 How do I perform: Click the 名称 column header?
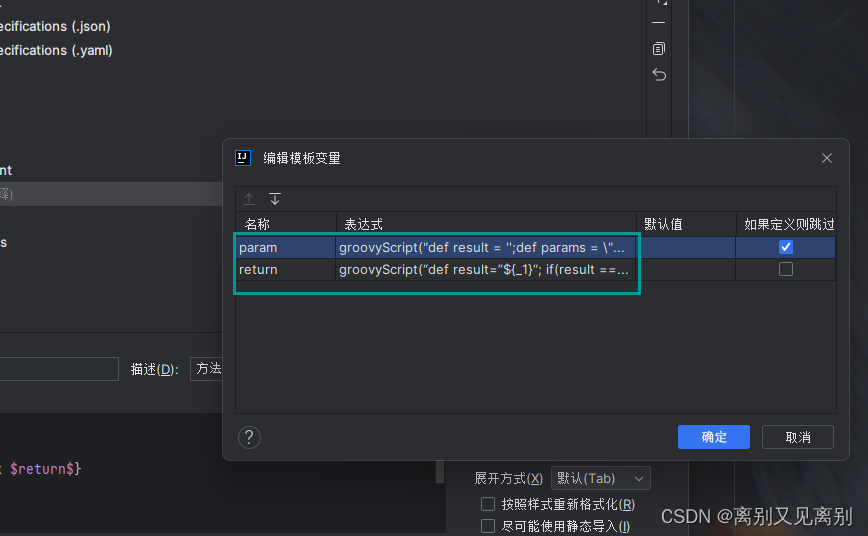coord(286,224)
